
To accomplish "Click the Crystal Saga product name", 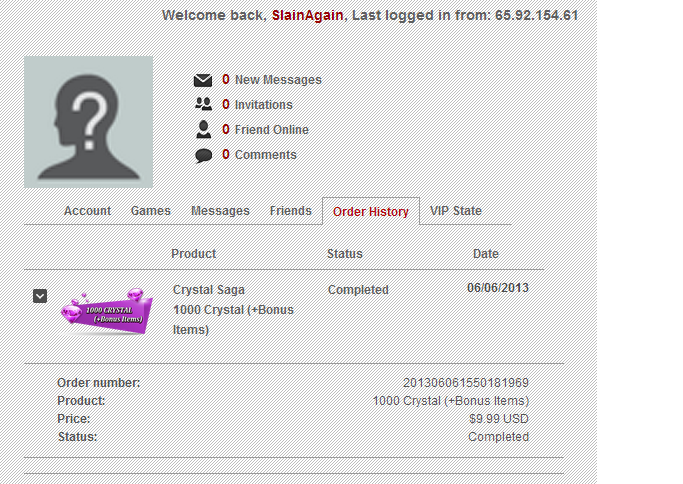I will tap(209, 290).
